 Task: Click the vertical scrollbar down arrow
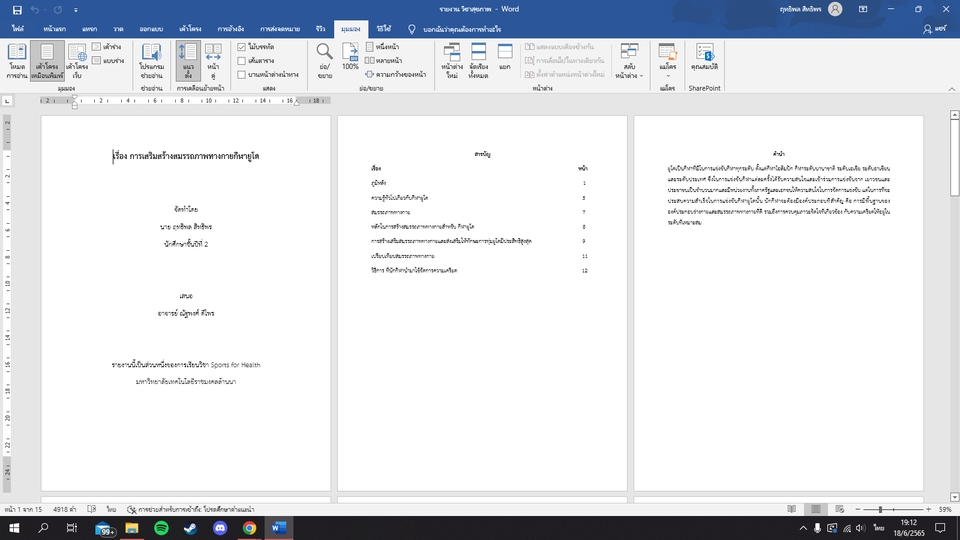point(954,497)
